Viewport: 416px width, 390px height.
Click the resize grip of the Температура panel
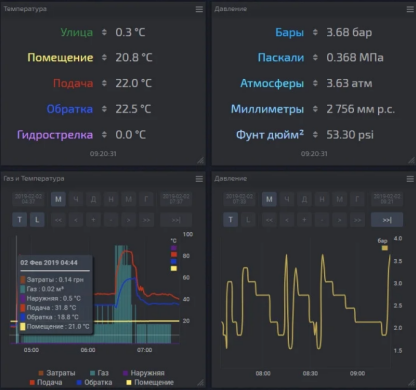201,160
